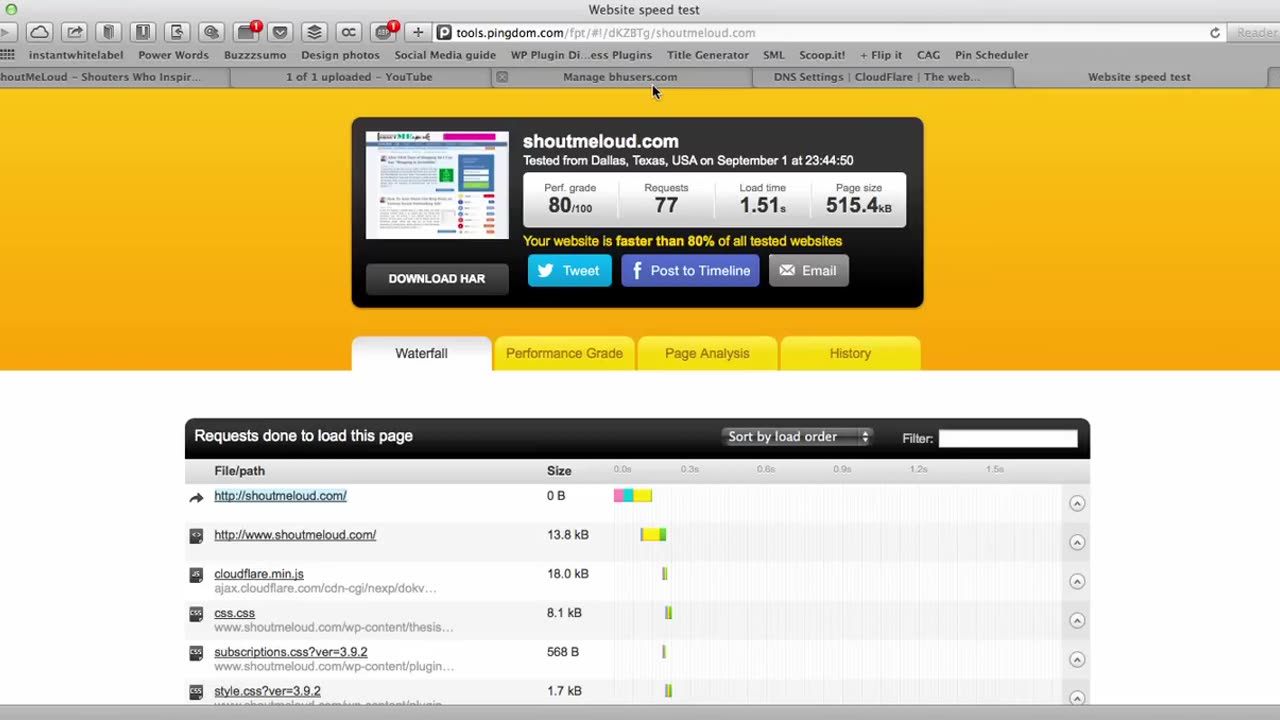Click the CSS icon beside subscriptions.css
This screenshot has height=720, width=1280.
(196, 653)
